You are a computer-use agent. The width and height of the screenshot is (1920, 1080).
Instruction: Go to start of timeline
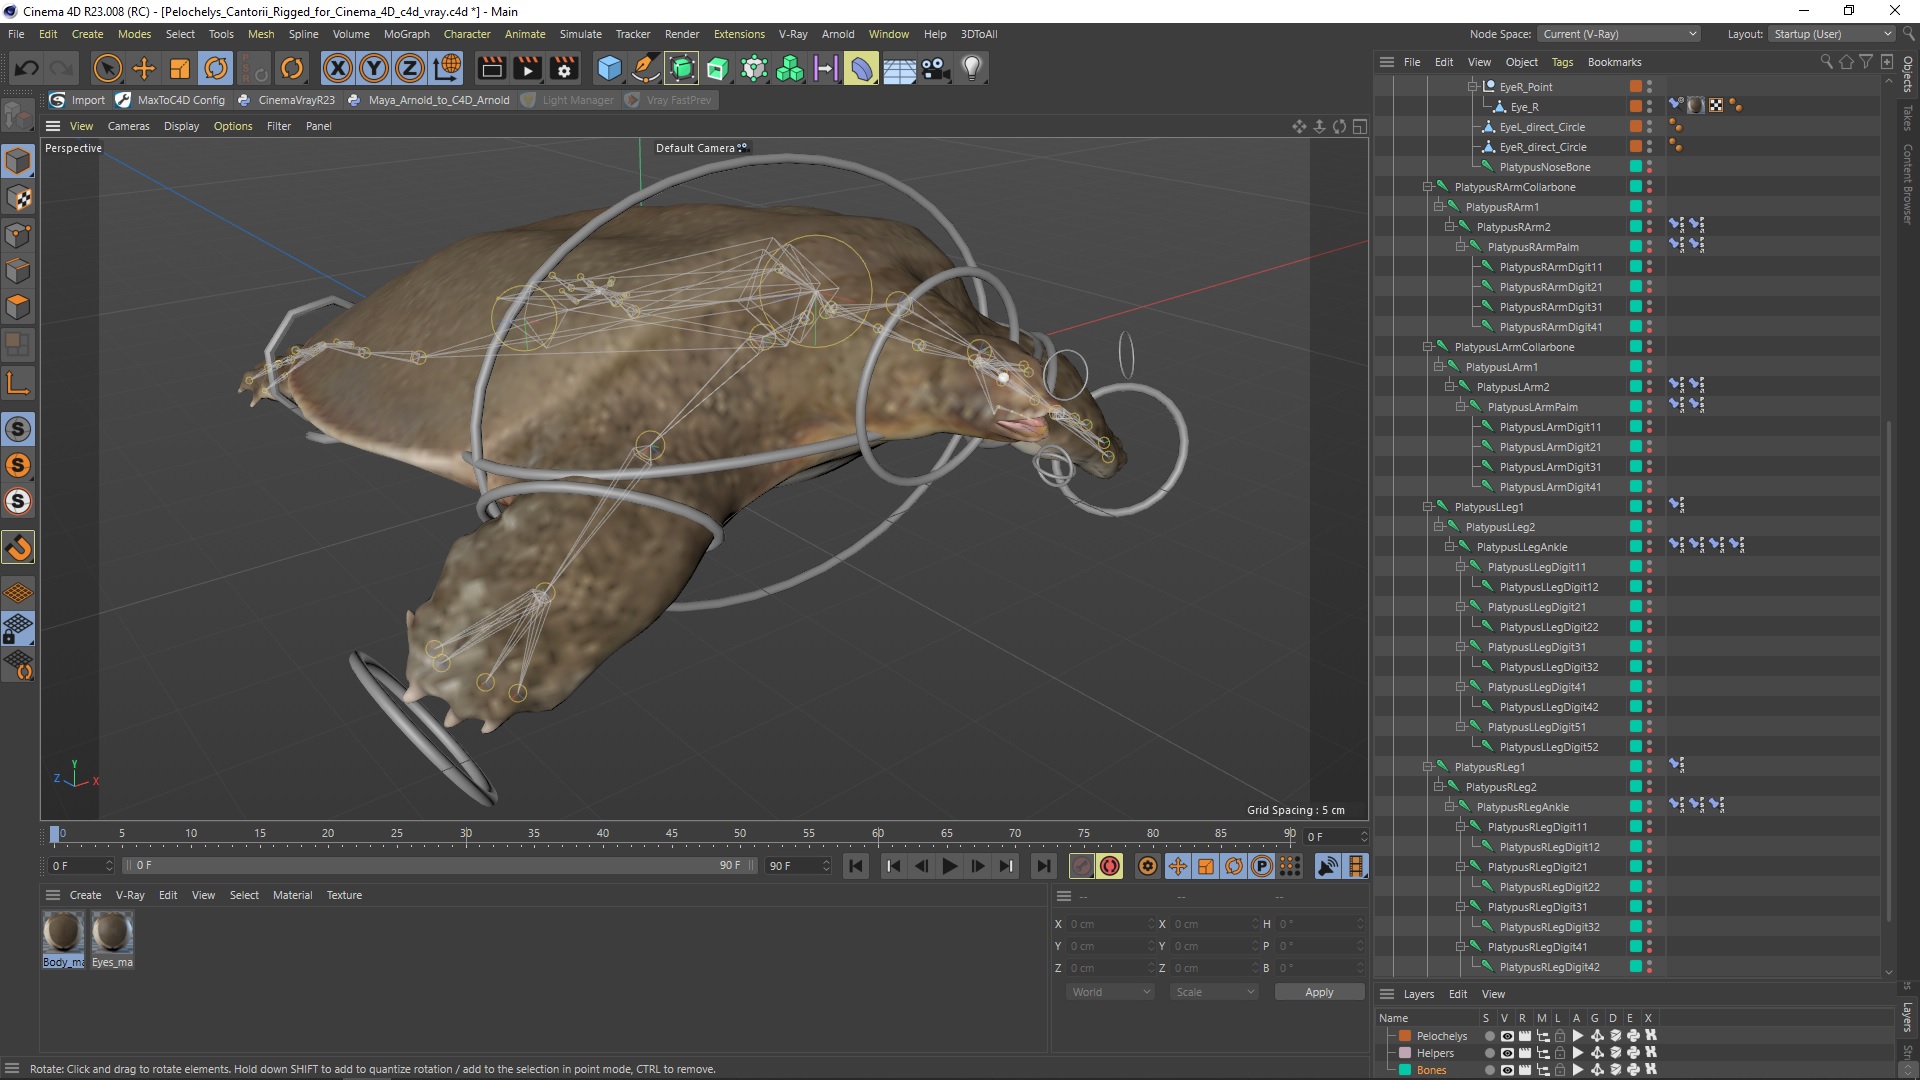pyautogui.click(x=856, y=866)
